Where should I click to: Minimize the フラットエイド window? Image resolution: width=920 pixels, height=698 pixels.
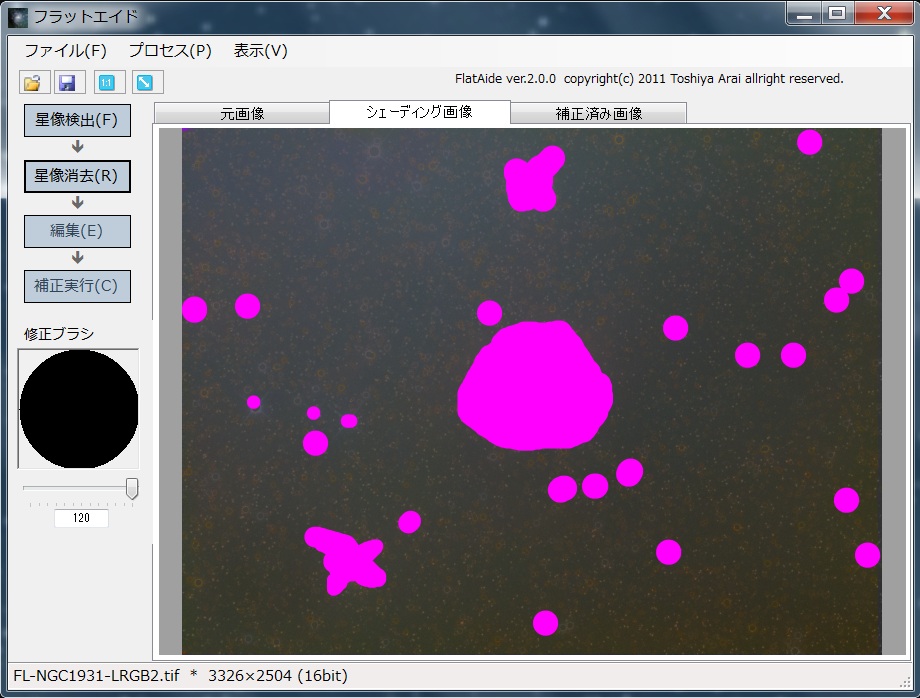tap(804, 13)
